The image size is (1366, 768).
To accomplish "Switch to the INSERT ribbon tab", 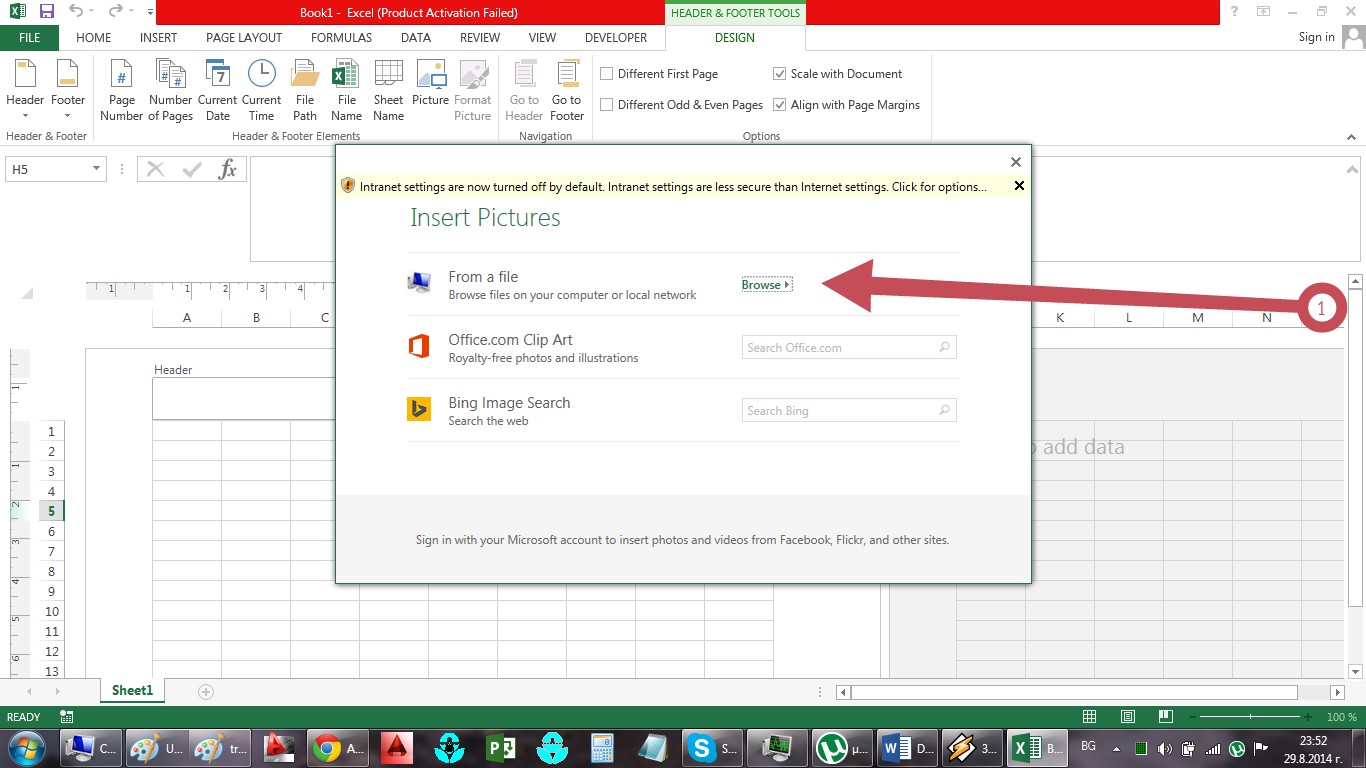I will click(158, 38).
